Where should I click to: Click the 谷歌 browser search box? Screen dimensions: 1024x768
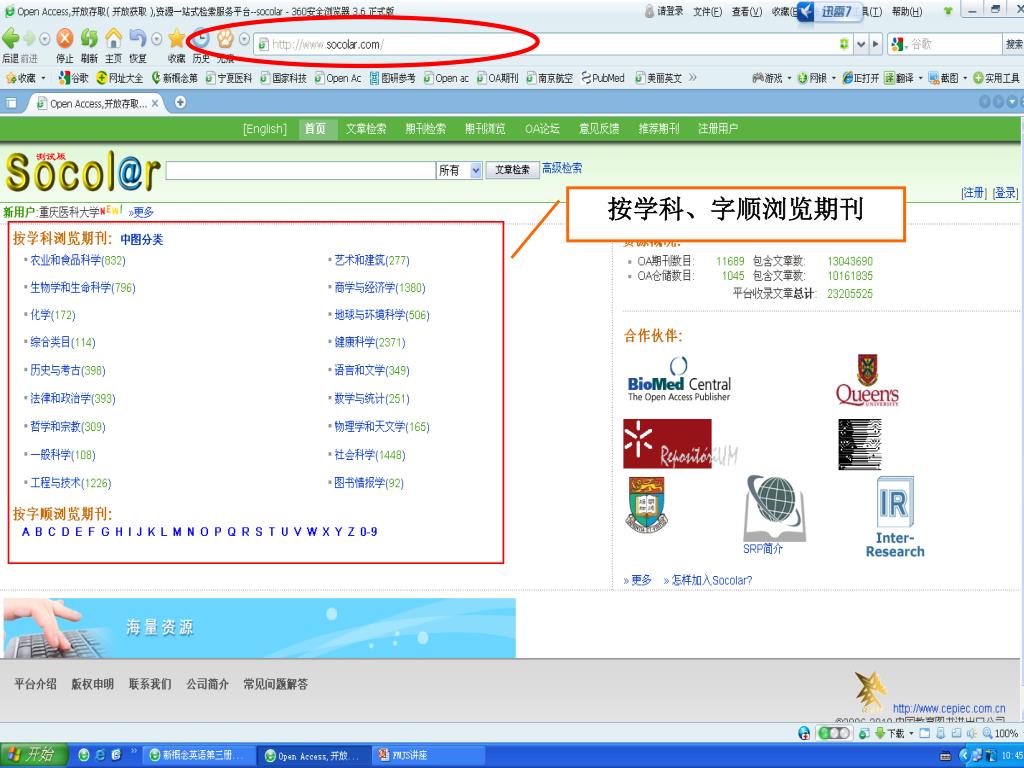tap(955, 44)
